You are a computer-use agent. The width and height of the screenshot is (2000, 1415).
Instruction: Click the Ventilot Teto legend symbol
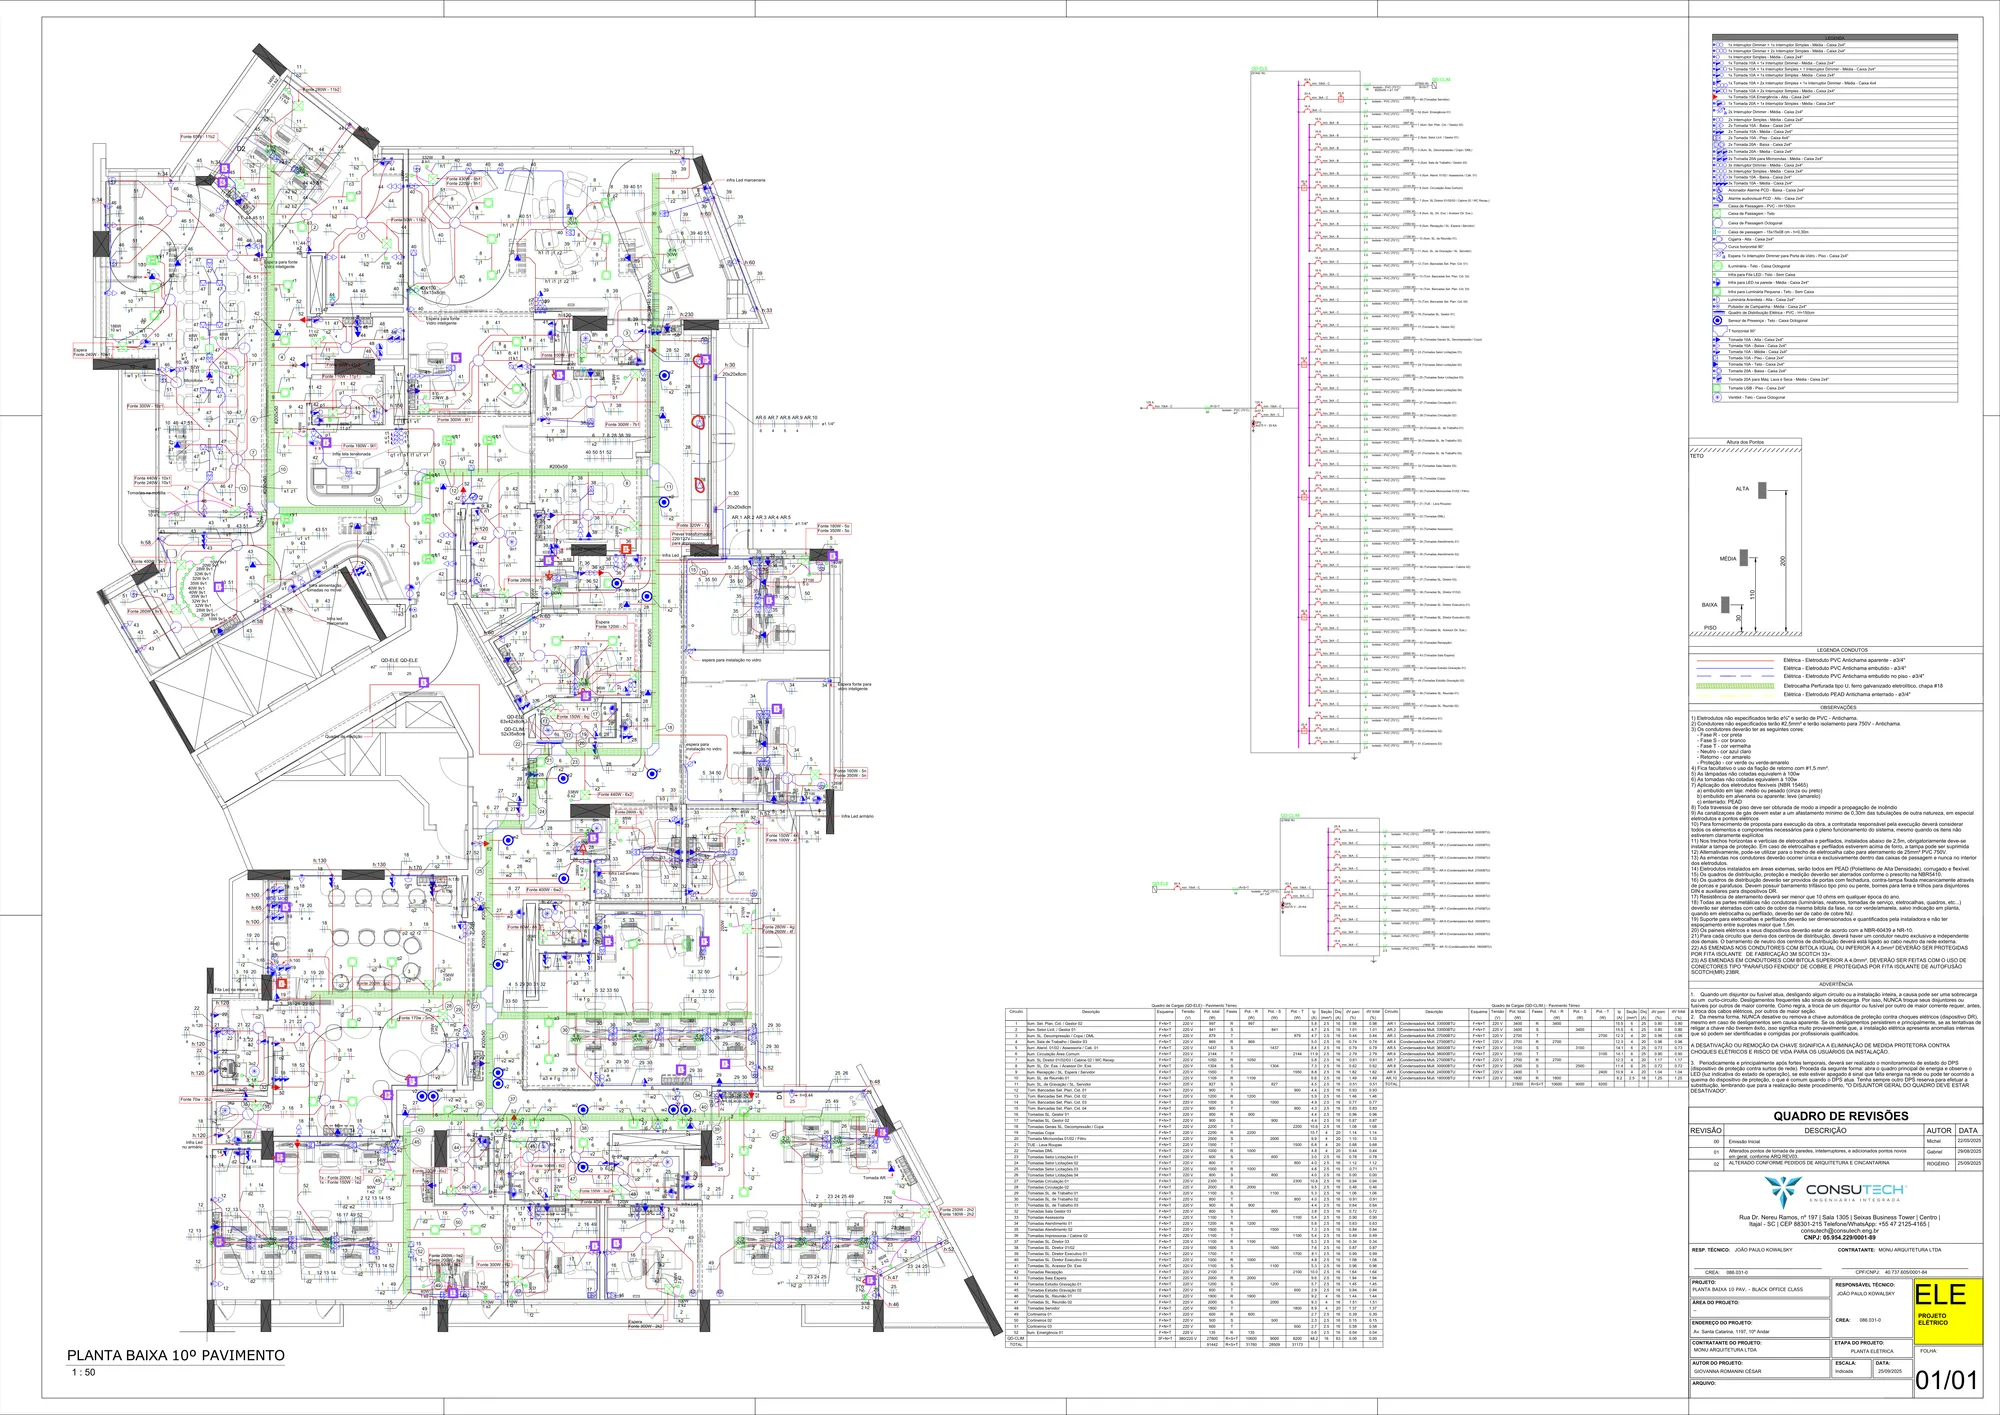point(1717,397)
